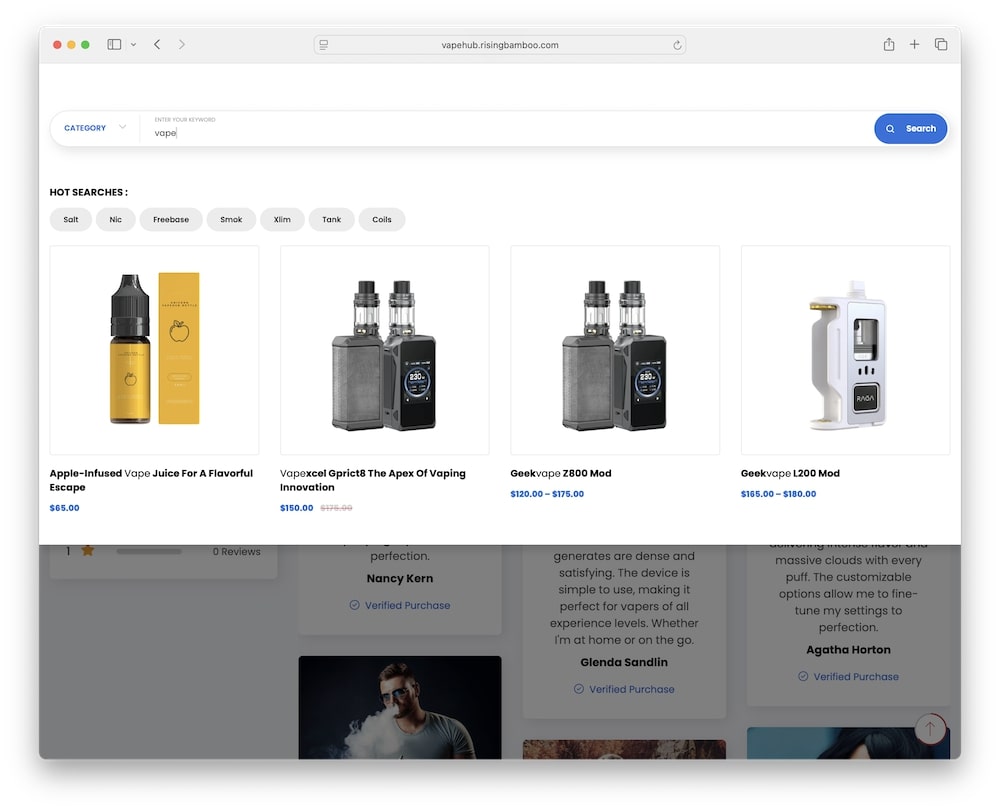Click the struck-through $175.00 original price

[336, 508]
